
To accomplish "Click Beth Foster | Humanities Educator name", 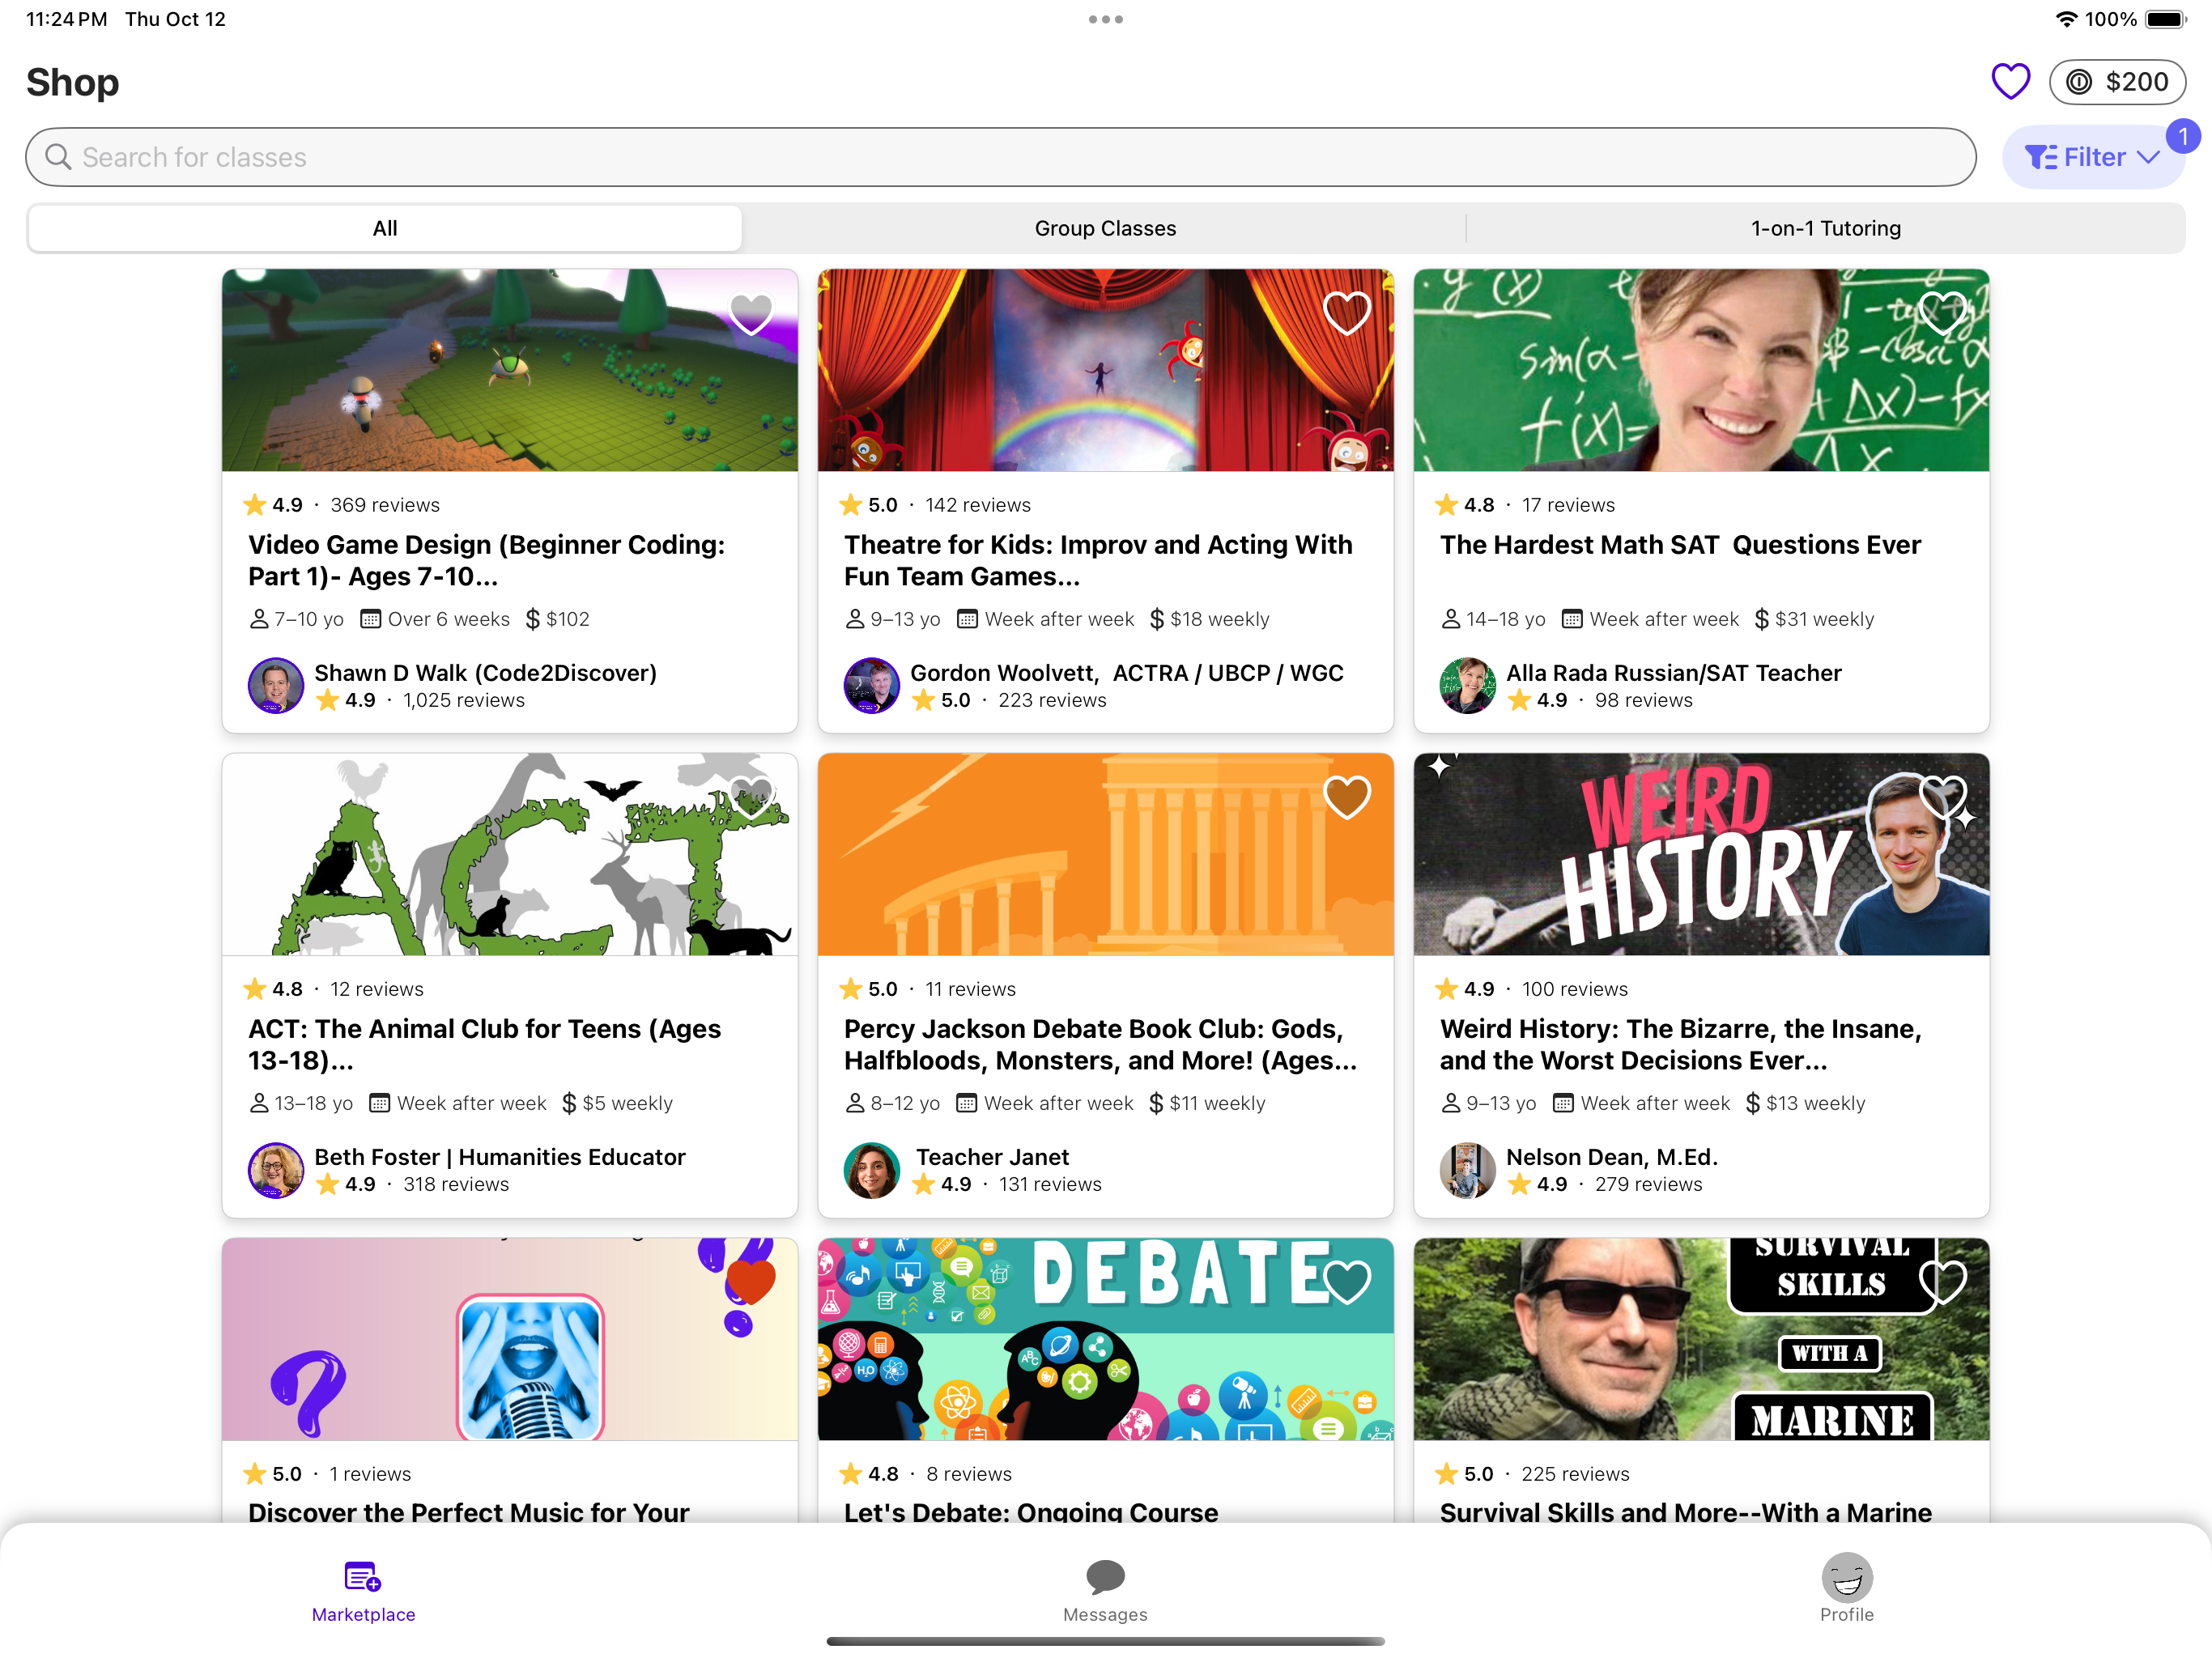I will 500,1157.
